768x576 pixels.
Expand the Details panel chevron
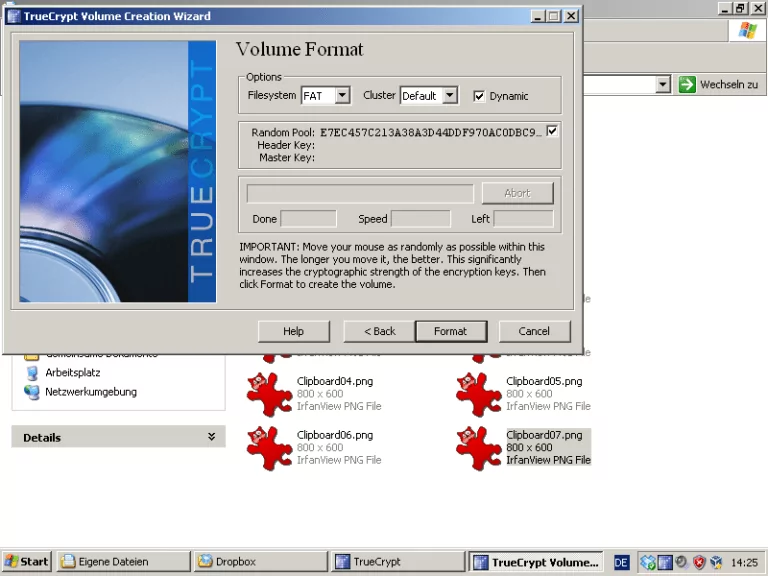212,436
